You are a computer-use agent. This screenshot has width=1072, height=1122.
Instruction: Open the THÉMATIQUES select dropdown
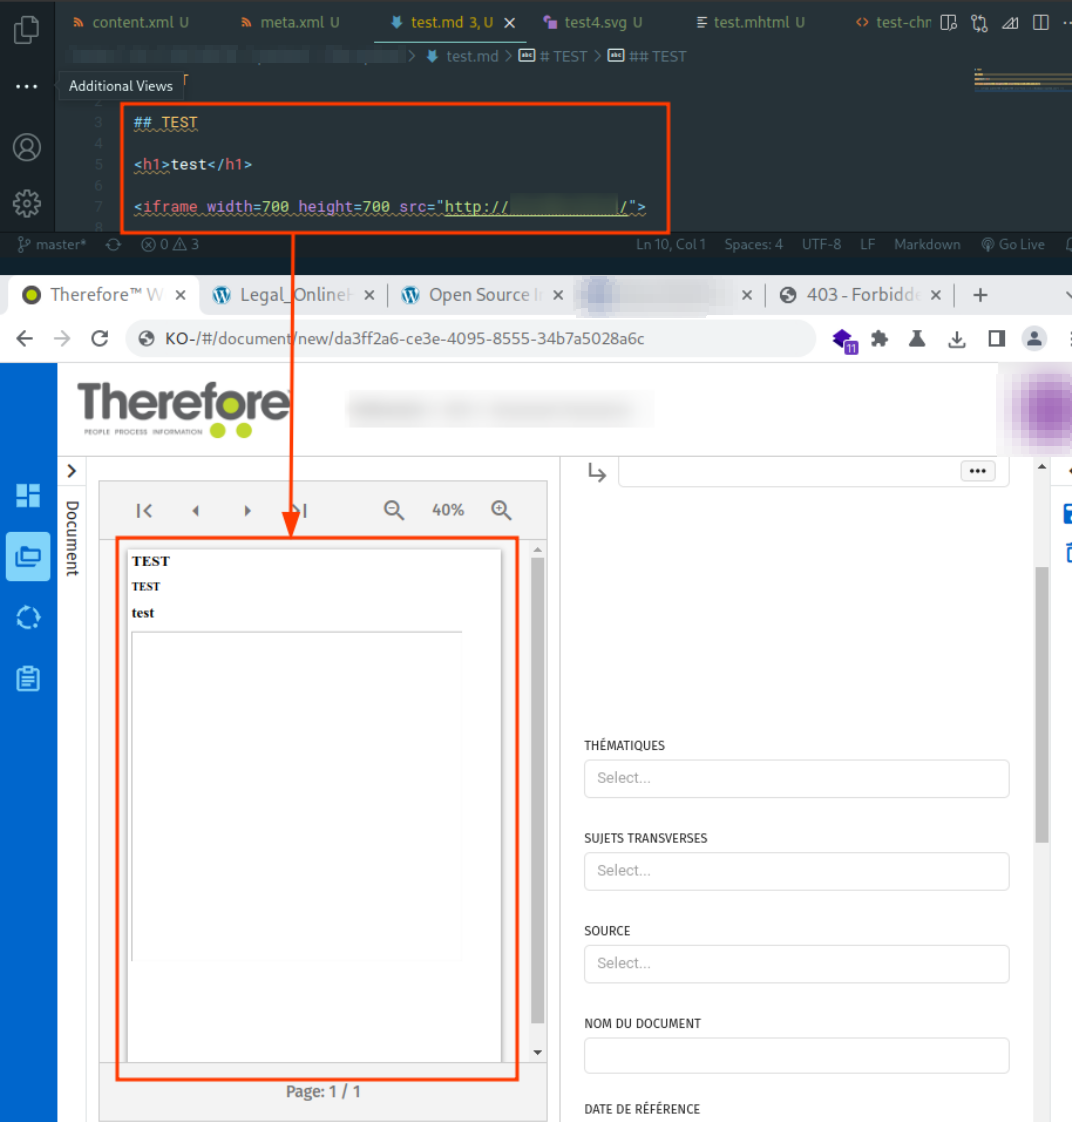796,778
